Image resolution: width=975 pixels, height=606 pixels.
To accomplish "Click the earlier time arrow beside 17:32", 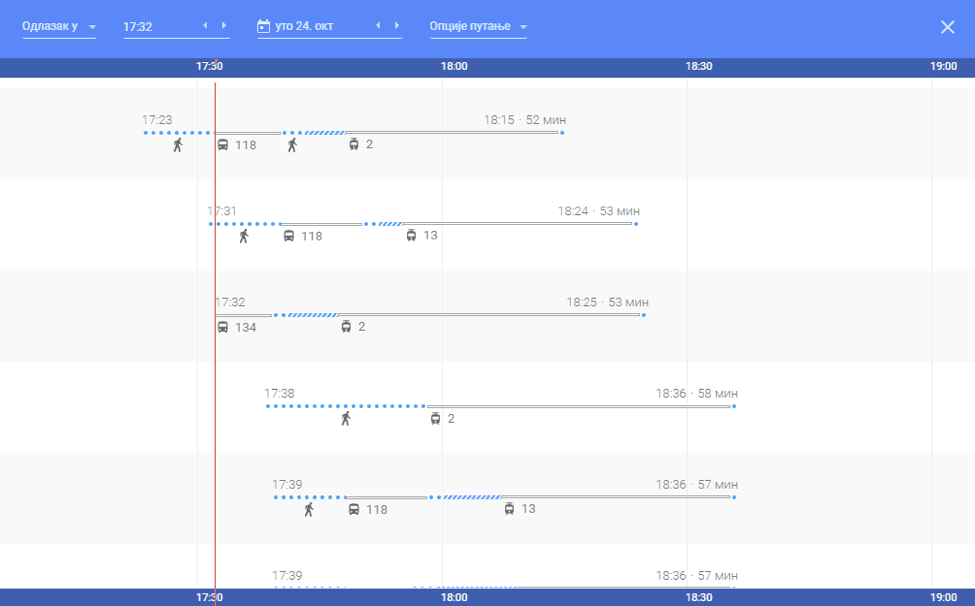I will click(x=205, y=26).
